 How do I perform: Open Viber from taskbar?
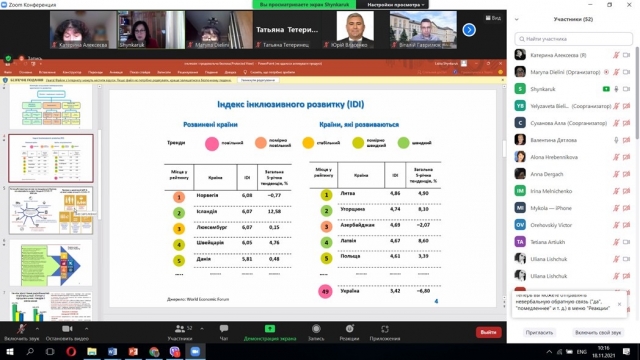click(x=175, y=351)
